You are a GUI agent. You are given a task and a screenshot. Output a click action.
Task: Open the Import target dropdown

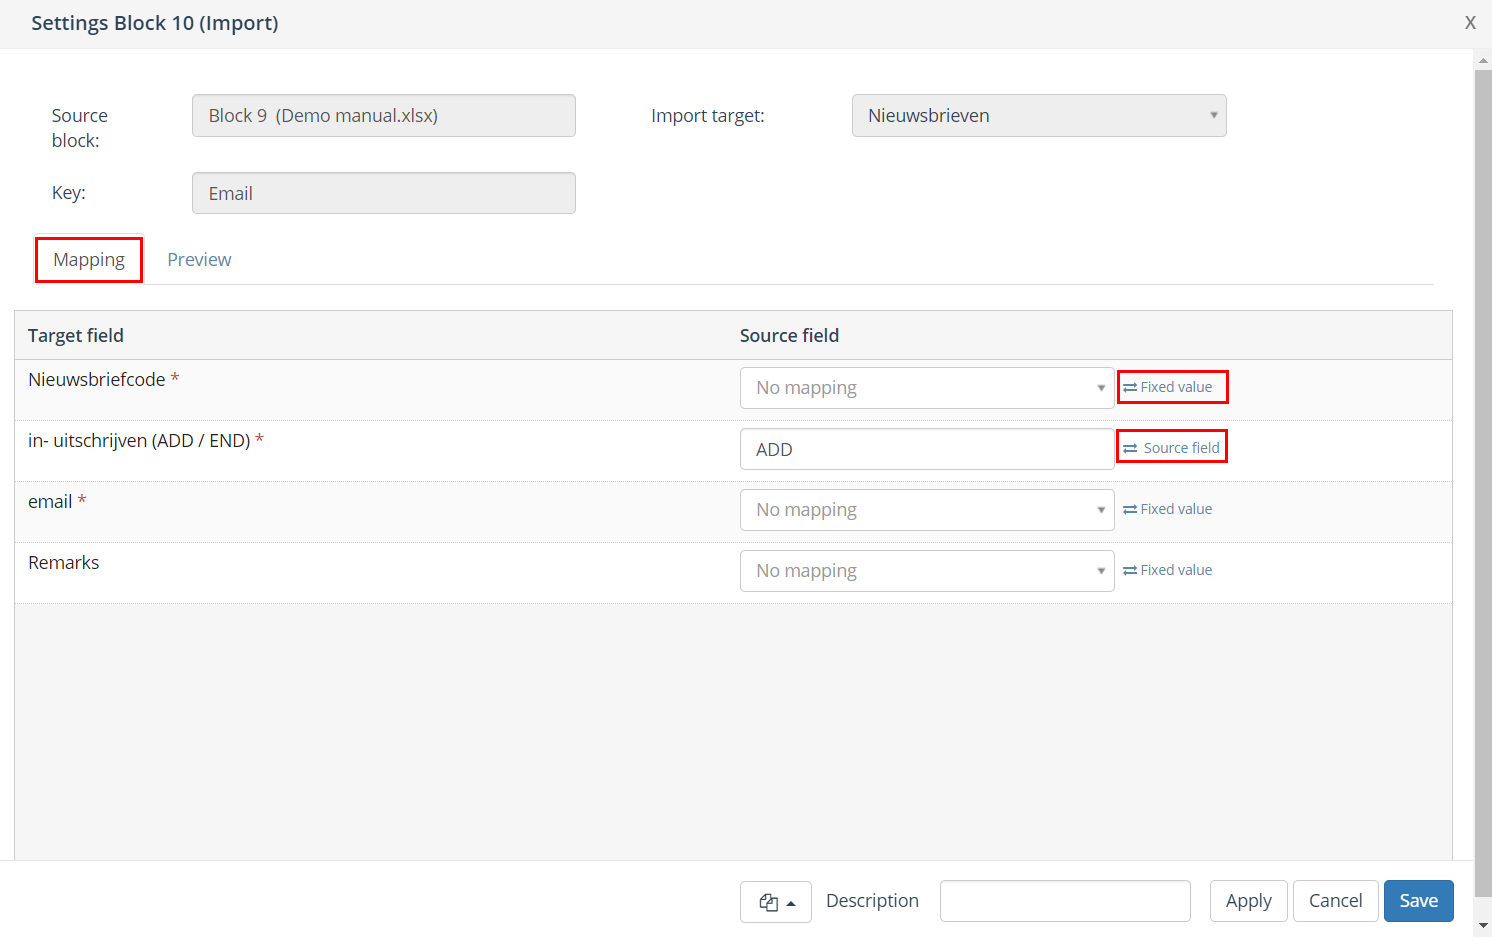[1038, 116]
